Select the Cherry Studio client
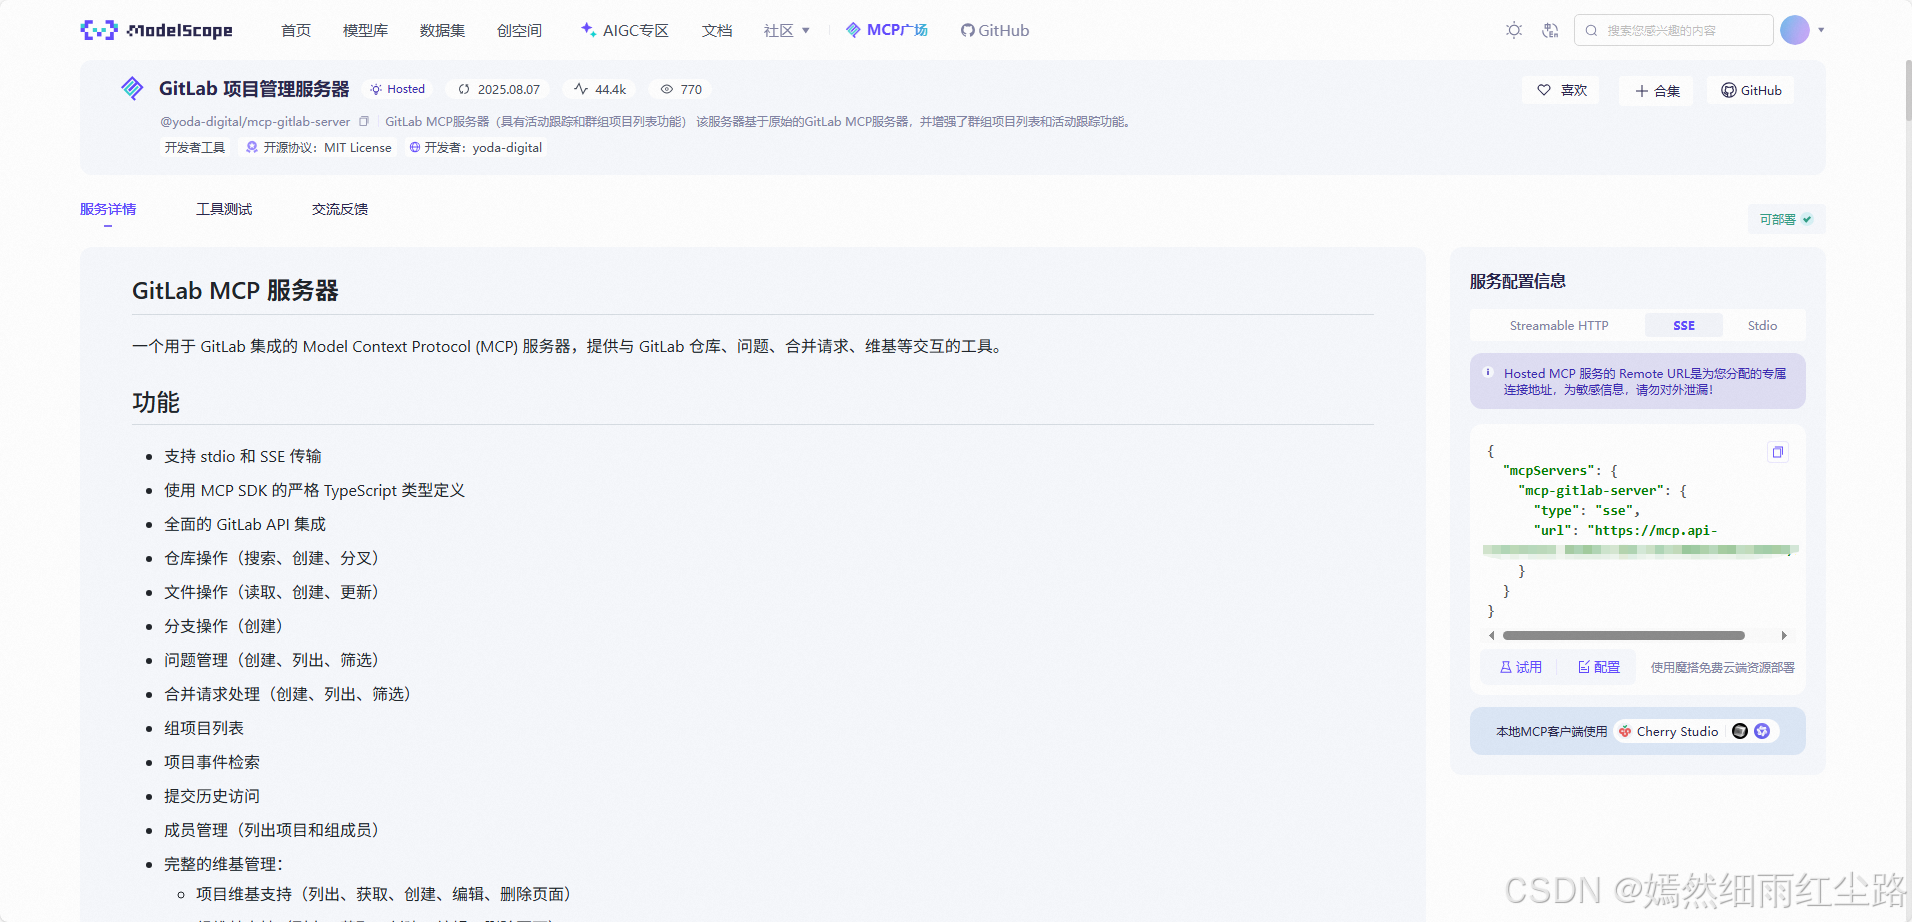This screenshot has height=922, width=1912. [x=1669, y=731]
